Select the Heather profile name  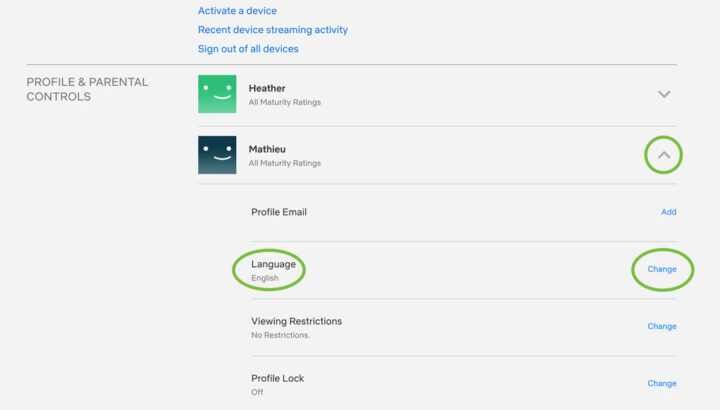267,88
